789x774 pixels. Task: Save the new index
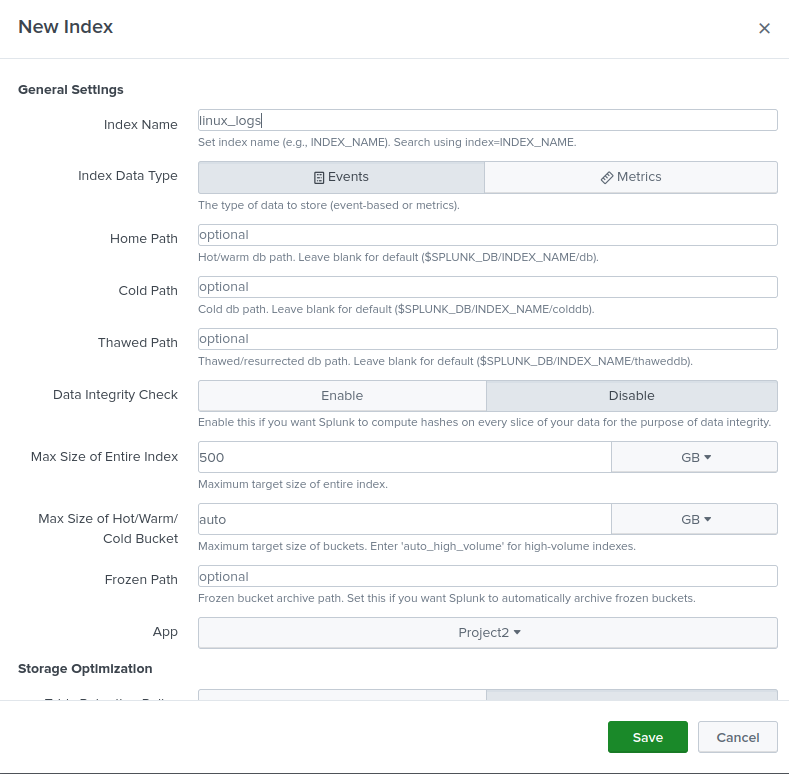click(x=648, y=737)
